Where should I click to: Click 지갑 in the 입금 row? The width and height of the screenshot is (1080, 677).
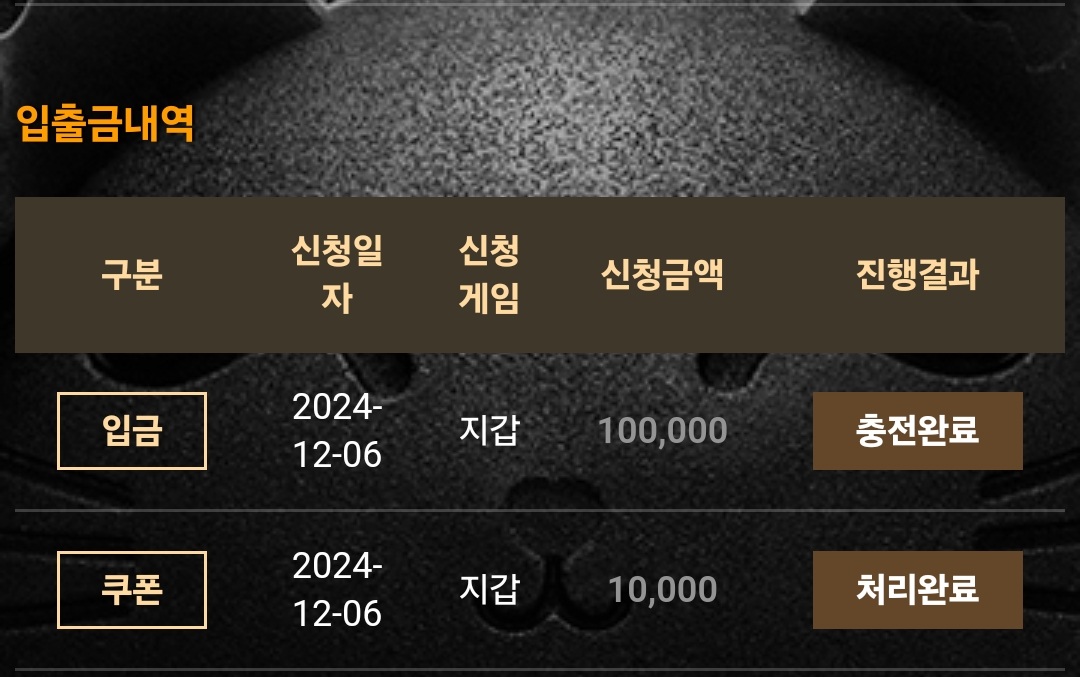tap(489, 431)
